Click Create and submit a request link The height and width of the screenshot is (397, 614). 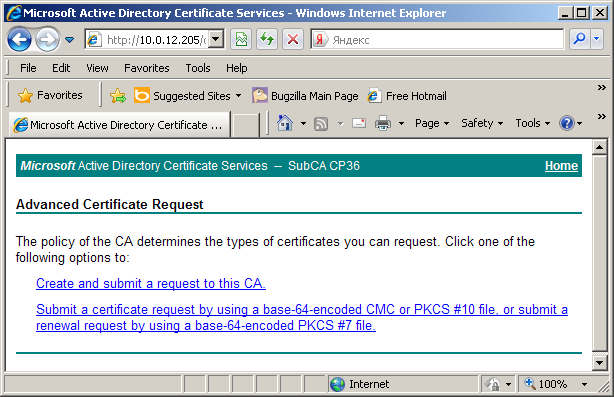click(151, 283)
